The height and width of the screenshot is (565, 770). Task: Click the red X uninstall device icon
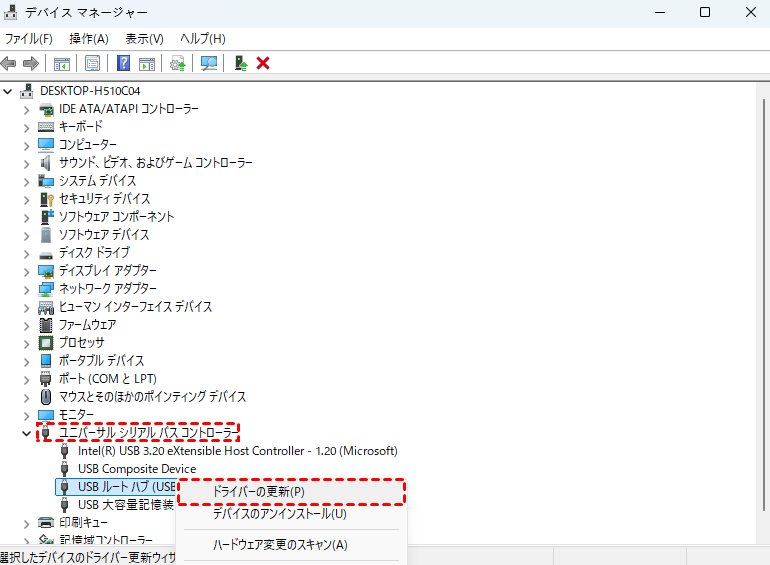tap(263, 63)
